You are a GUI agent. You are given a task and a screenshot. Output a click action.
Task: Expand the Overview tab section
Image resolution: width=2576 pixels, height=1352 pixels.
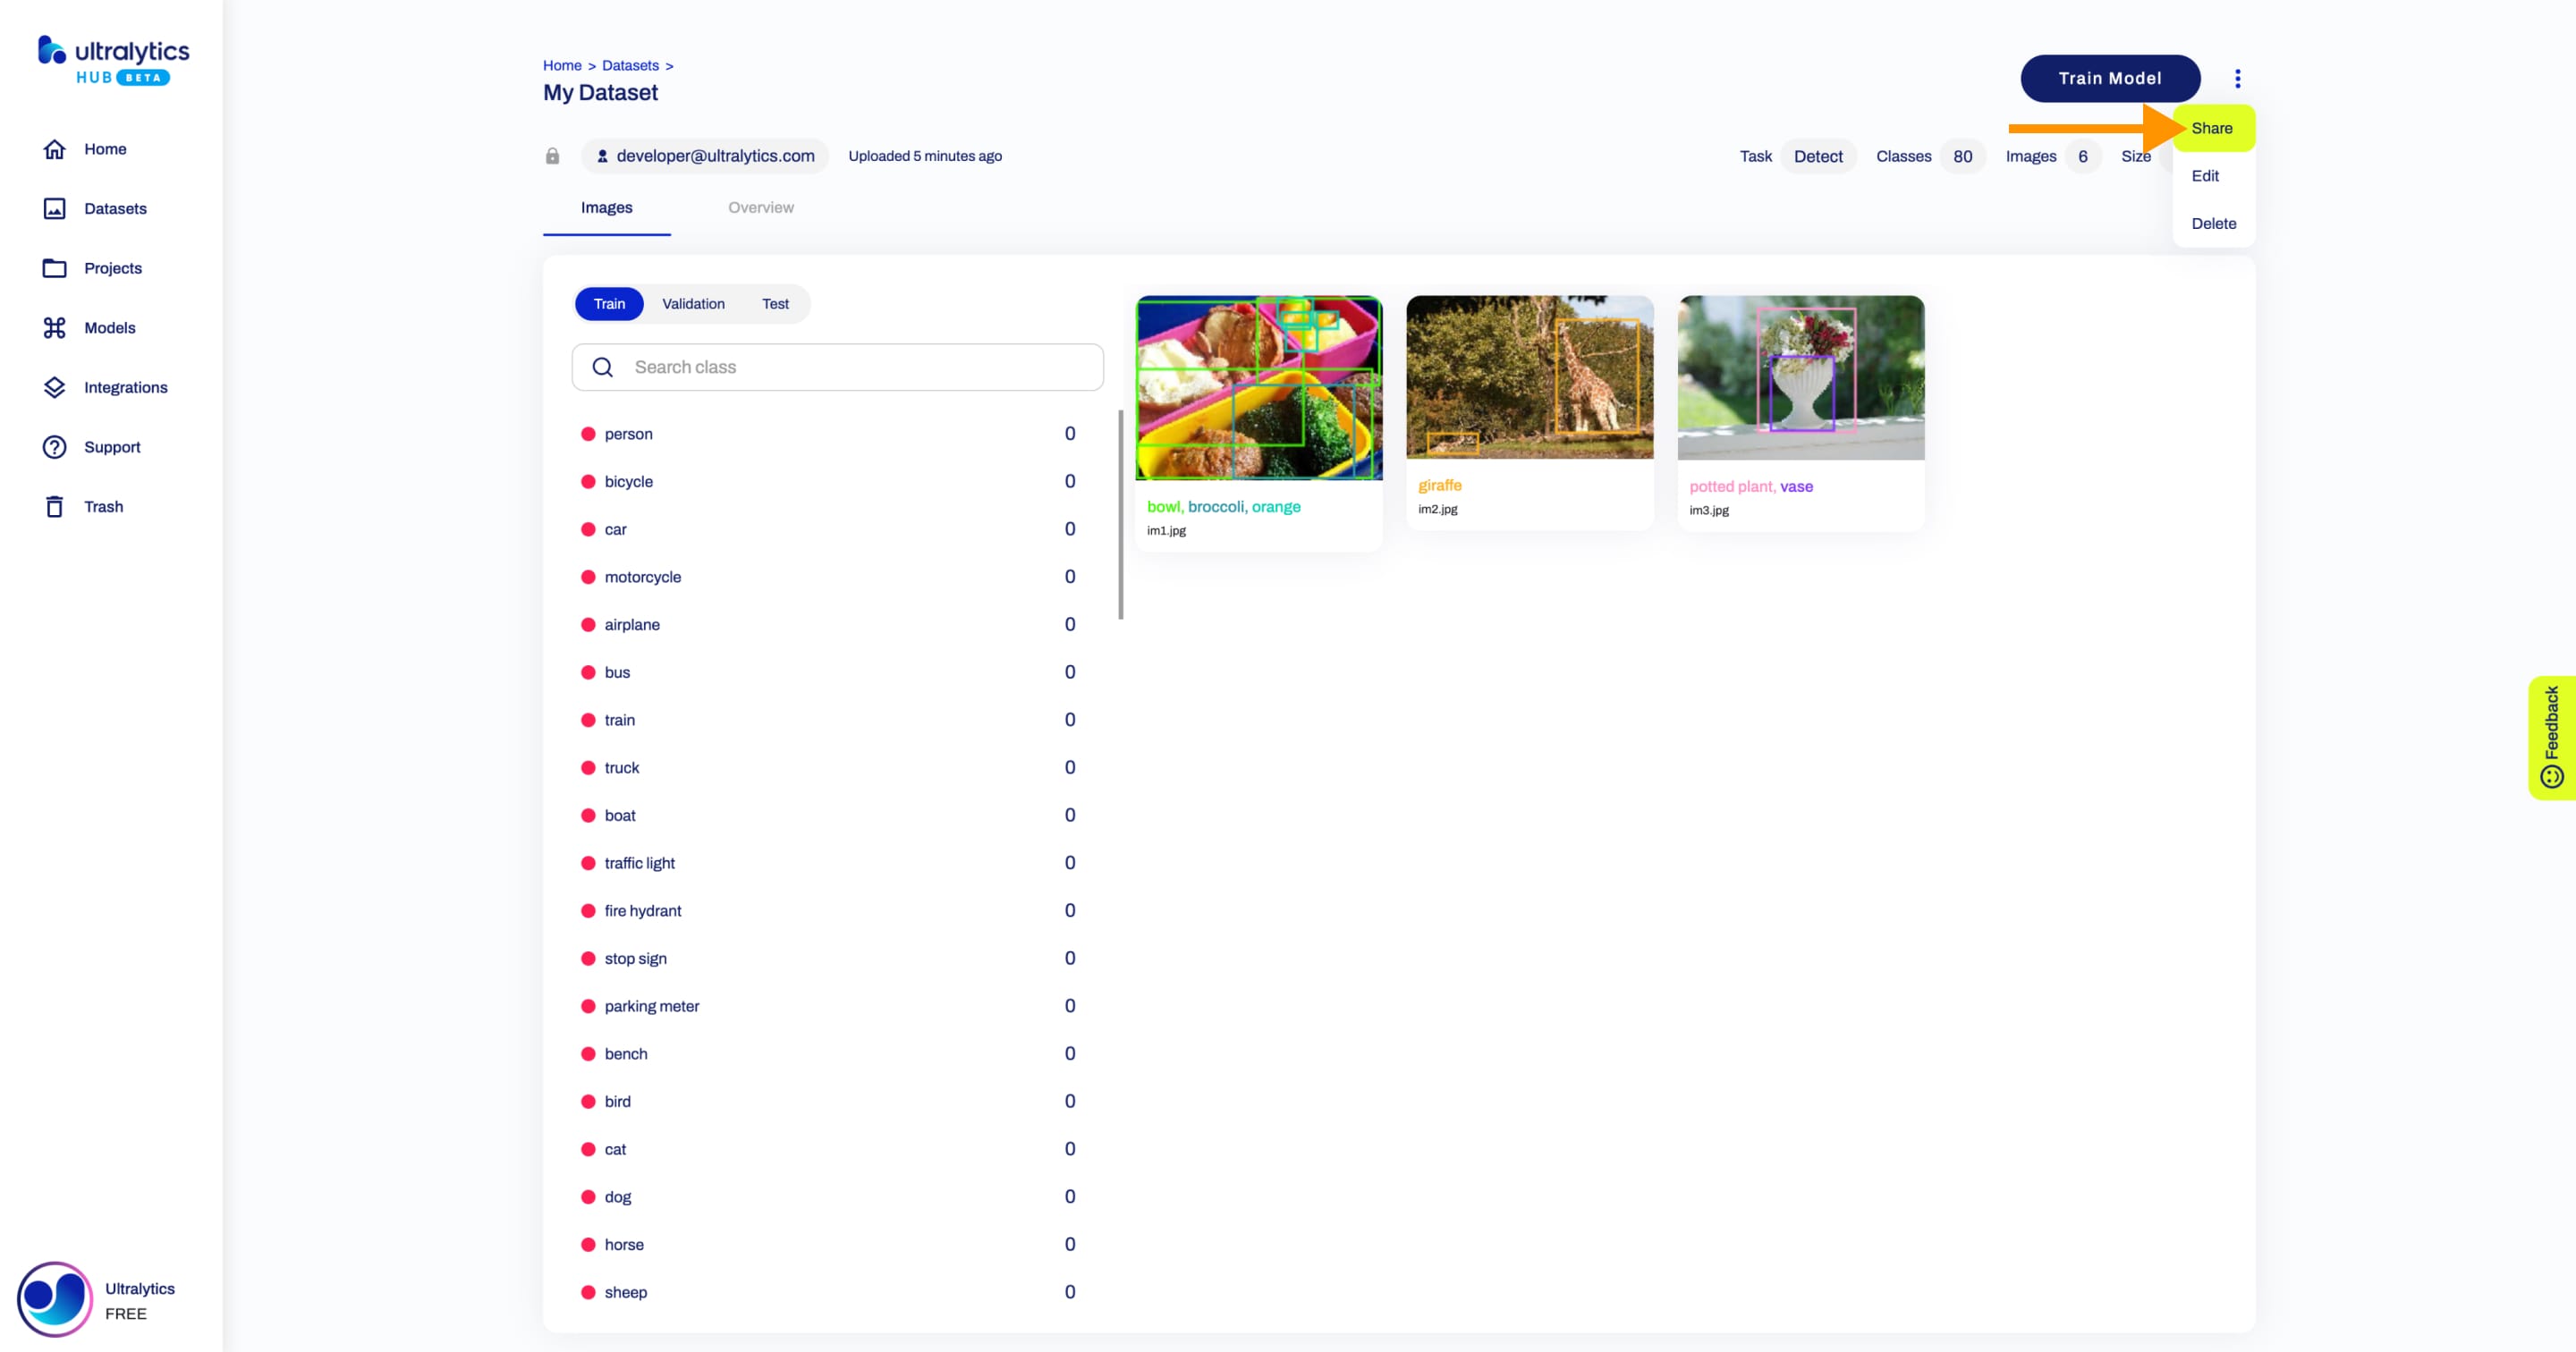click(761, 207)
